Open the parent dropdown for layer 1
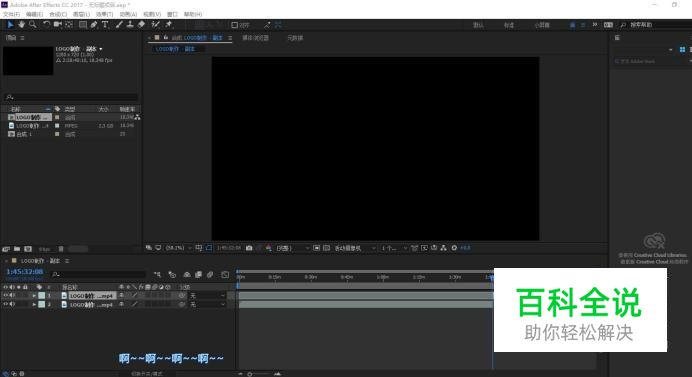Screen dimensions: 692x377 click(207, 296)
